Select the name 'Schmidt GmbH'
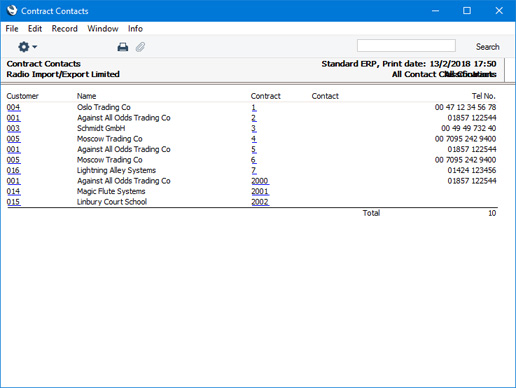This screenshot has width=516, height=388. click(x=101, y=128)
